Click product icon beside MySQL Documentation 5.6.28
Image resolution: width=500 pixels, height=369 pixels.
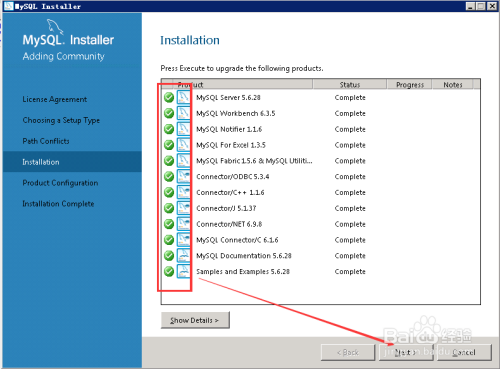pyautogui.click(x=183, y=256)
